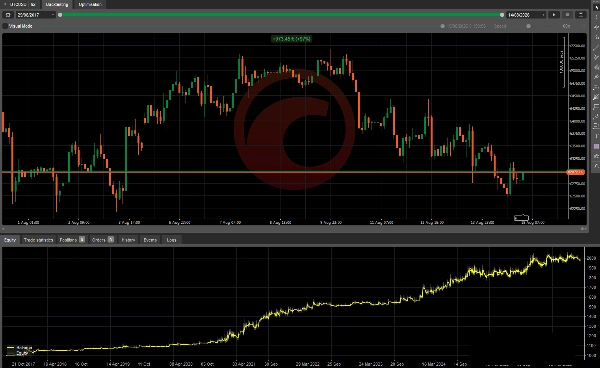Start the backtest with the play button
Image resolution: width=600 pixels, height=368 pixels.
[x=554, y=15]
